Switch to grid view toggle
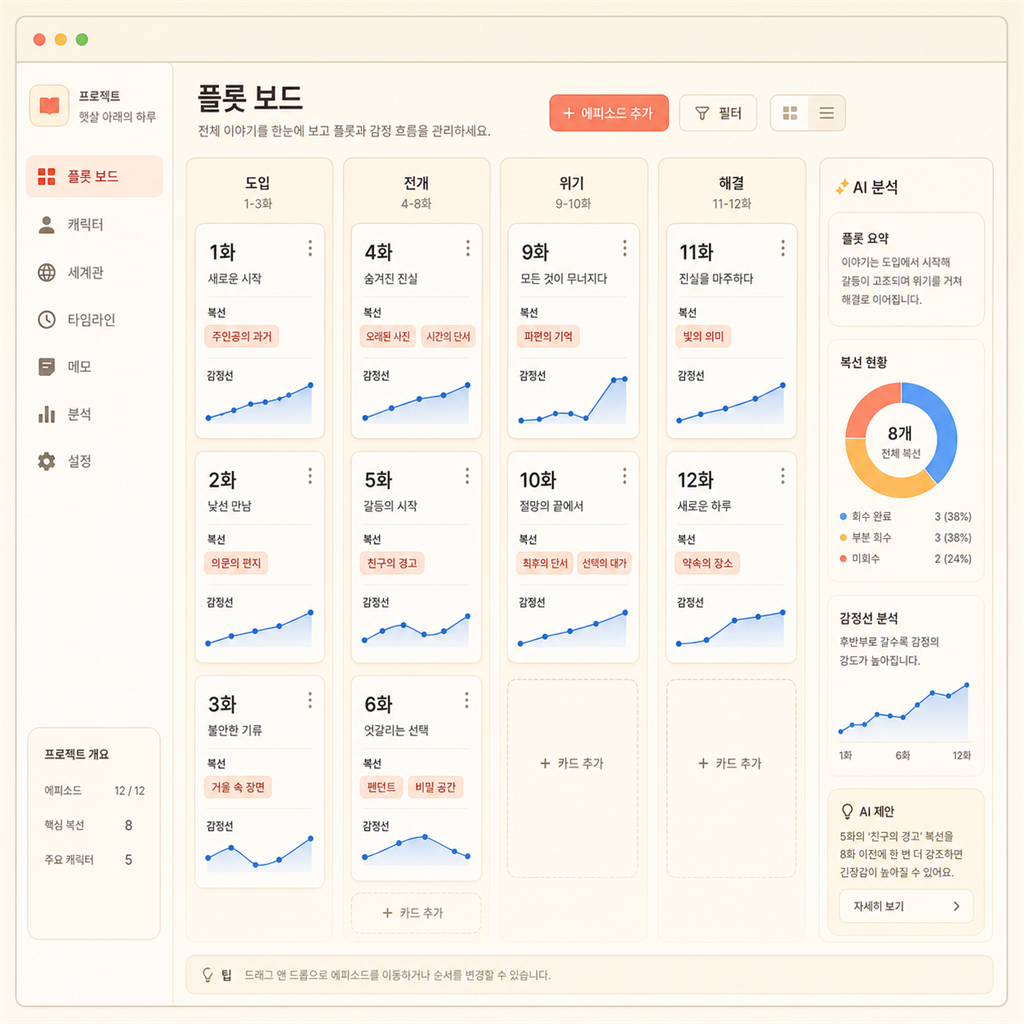1024x1024 pixels. pyautogui.click(x=790, y=113)
